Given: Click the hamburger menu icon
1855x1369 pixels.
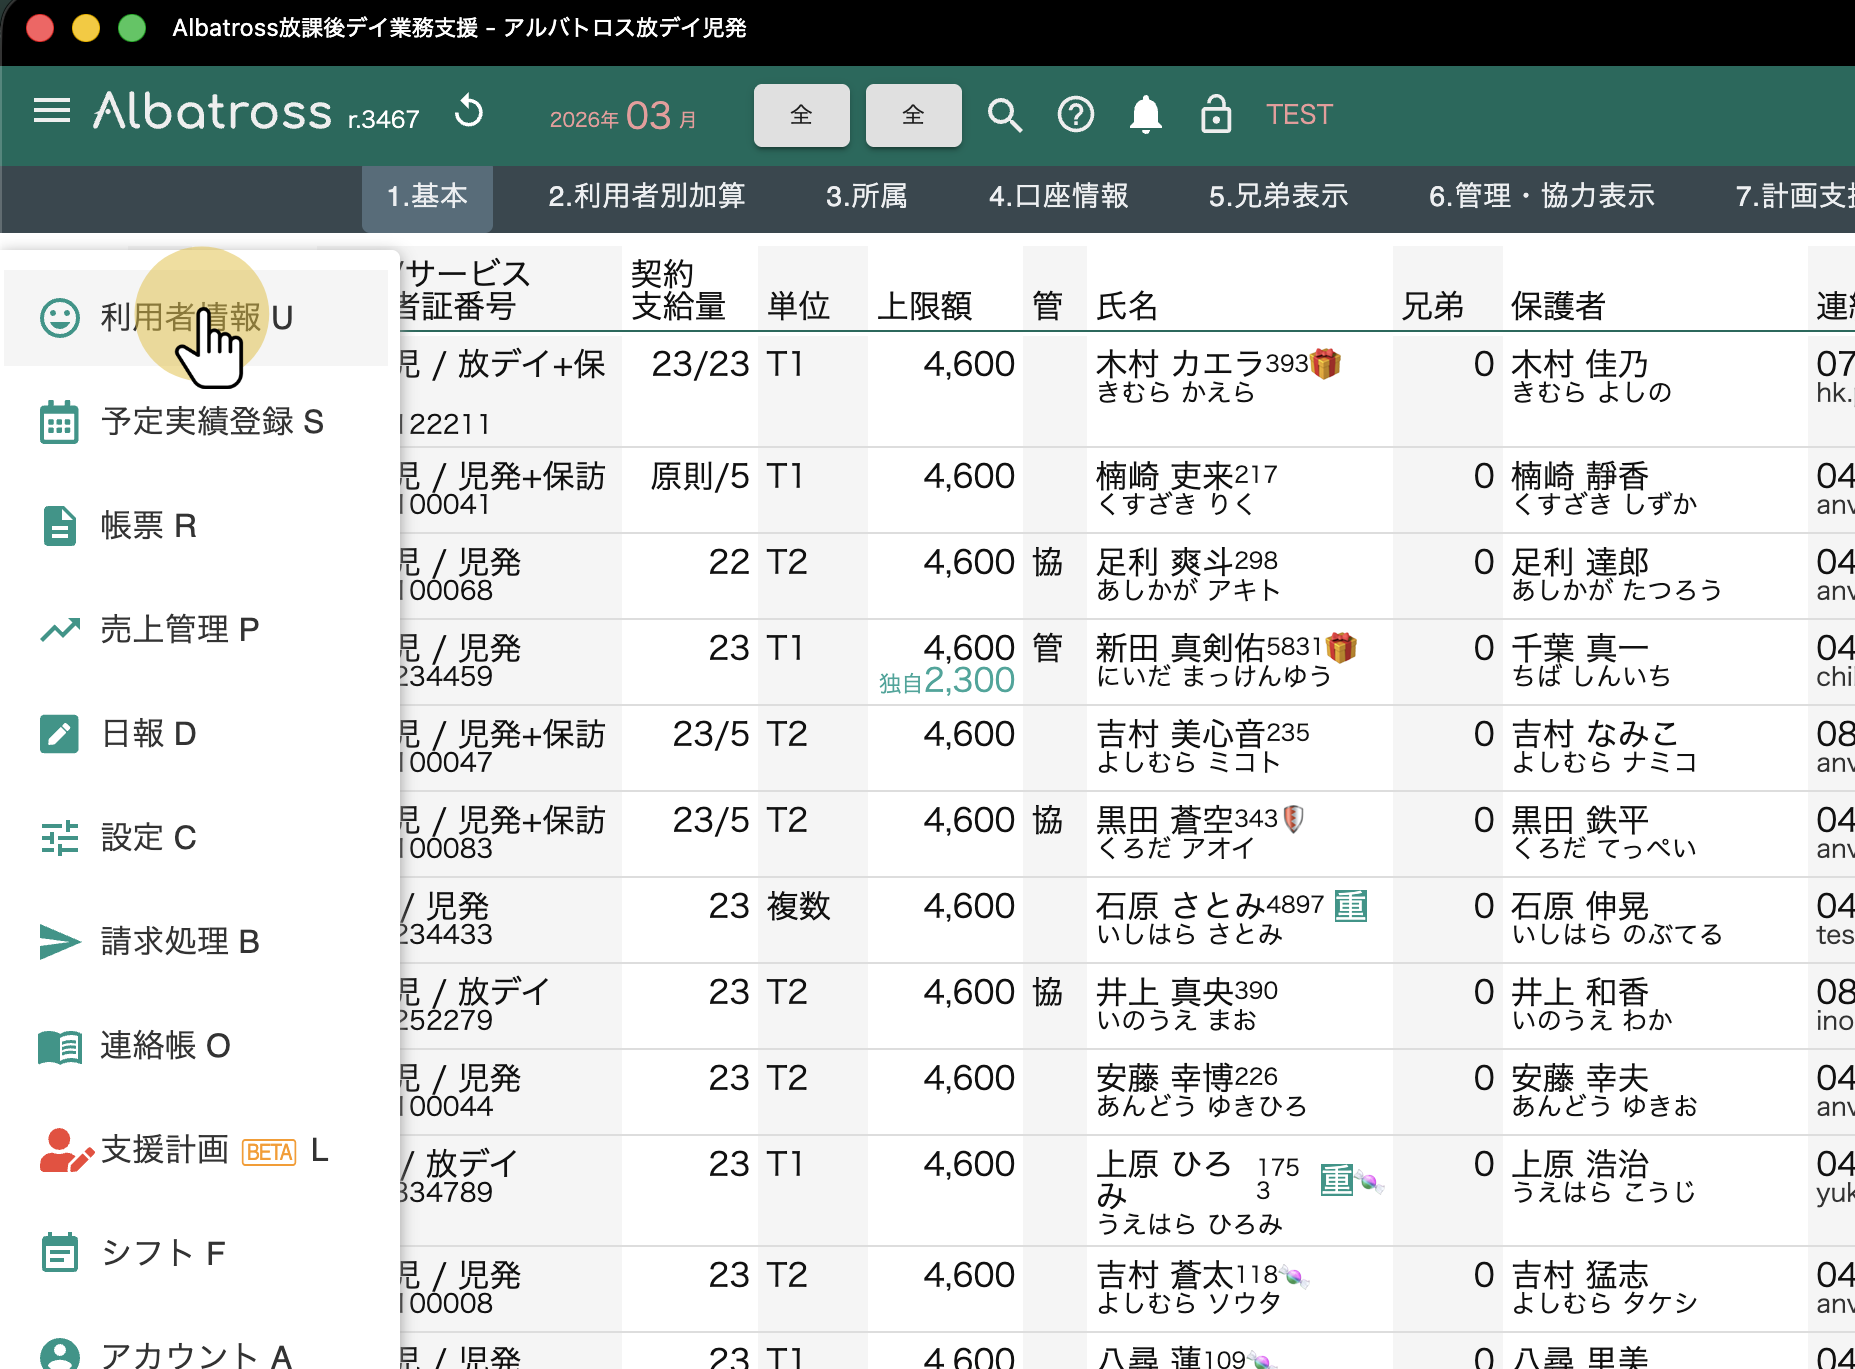Looking at the screenshot, I should (x=52, y=111).
